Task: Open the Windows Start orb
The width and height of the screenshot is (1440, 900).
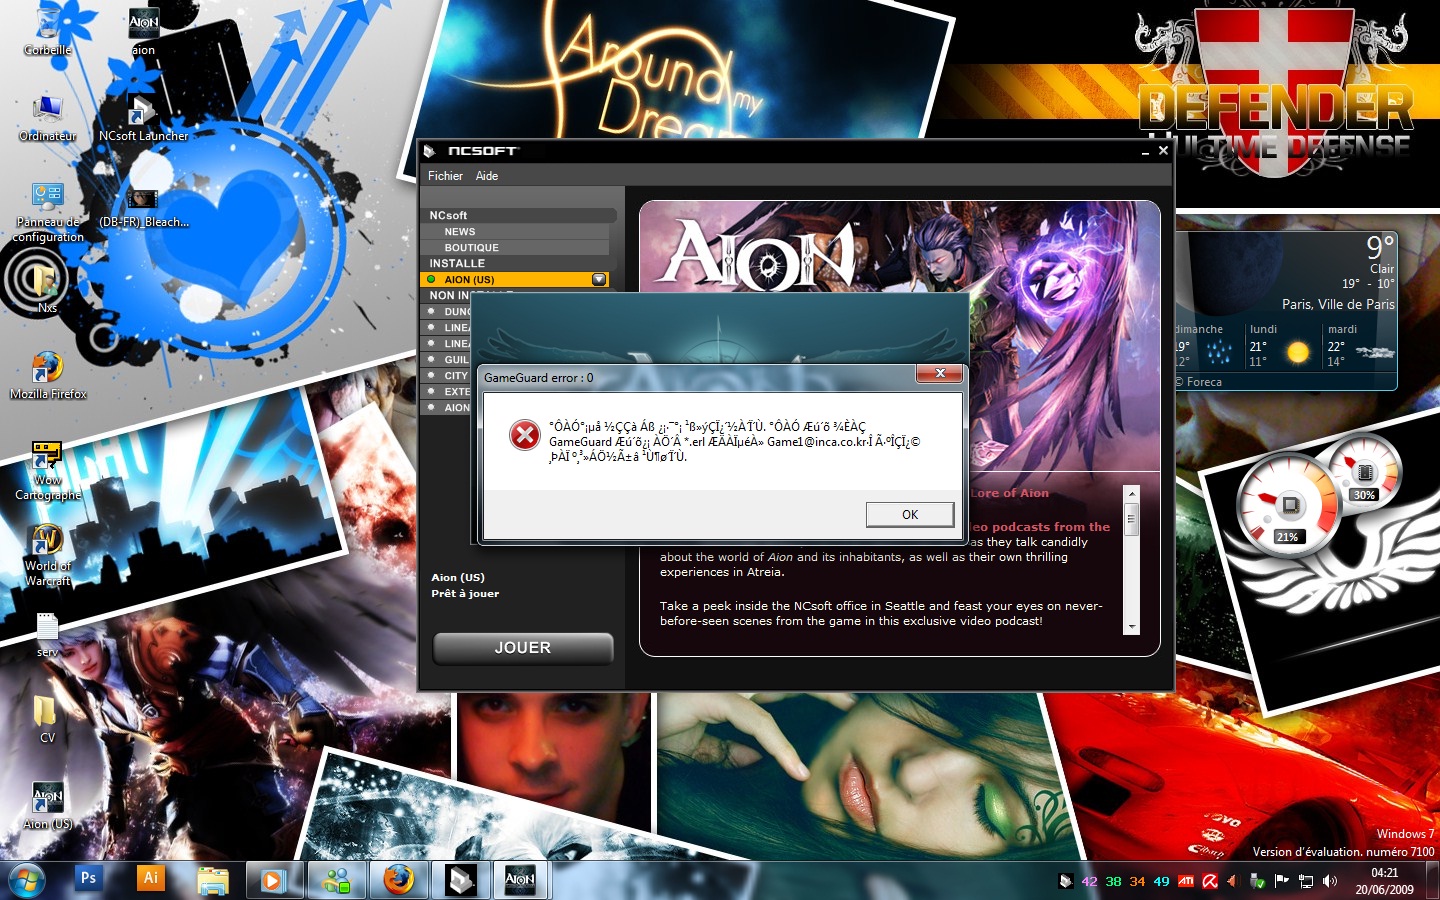Action: 26,880
